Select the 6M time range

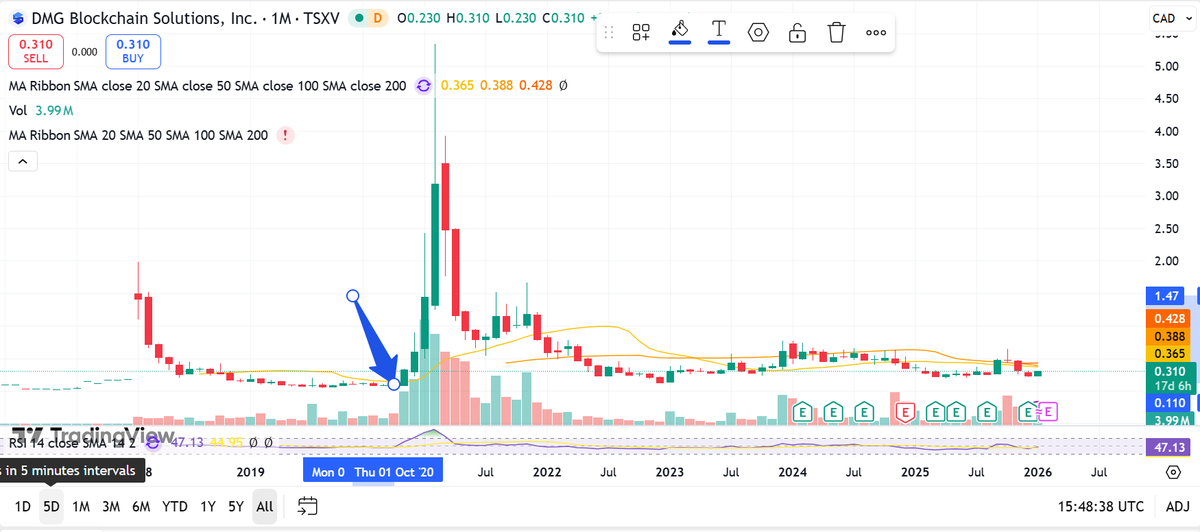click(x=141, y=507)
